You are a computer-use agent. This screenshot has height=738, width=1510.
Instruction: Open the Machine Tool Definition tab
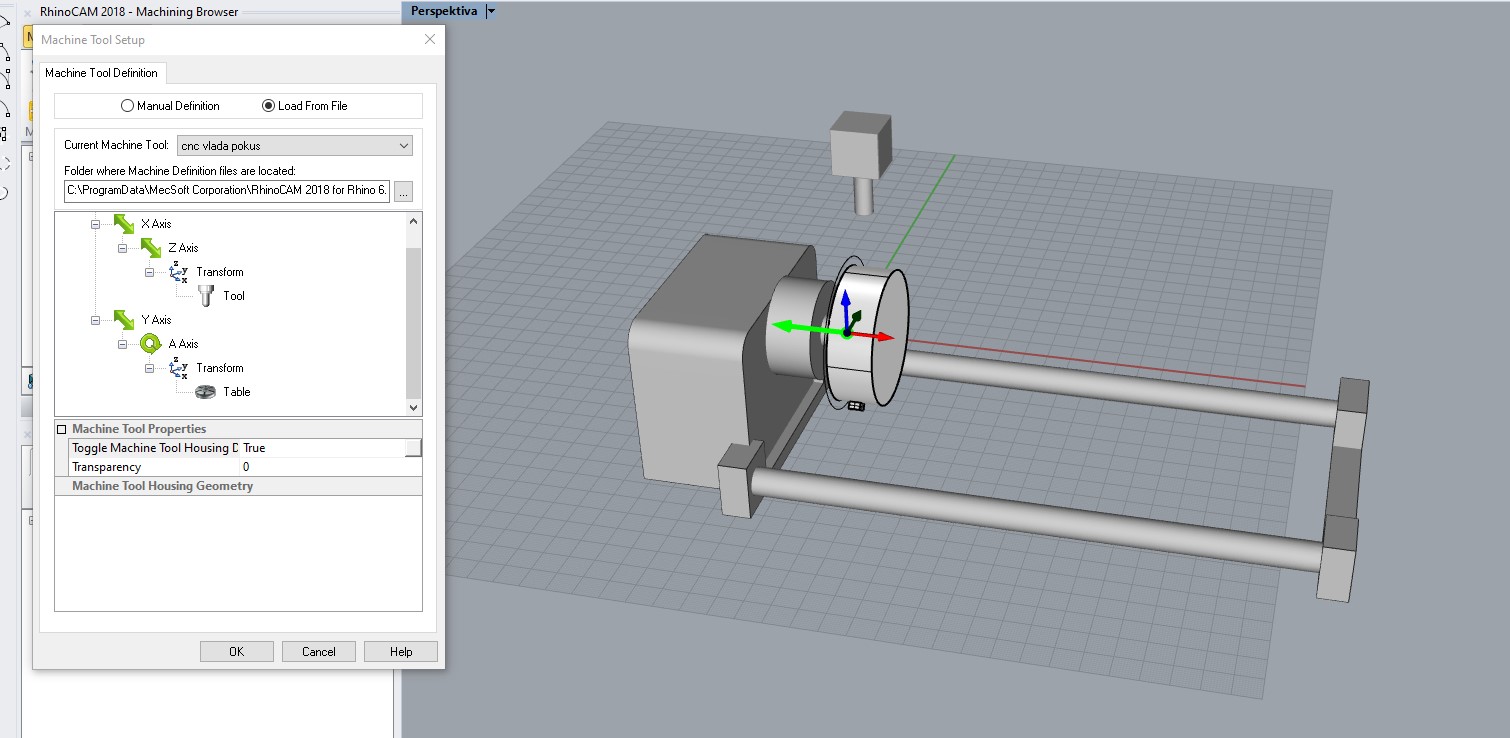101,73
